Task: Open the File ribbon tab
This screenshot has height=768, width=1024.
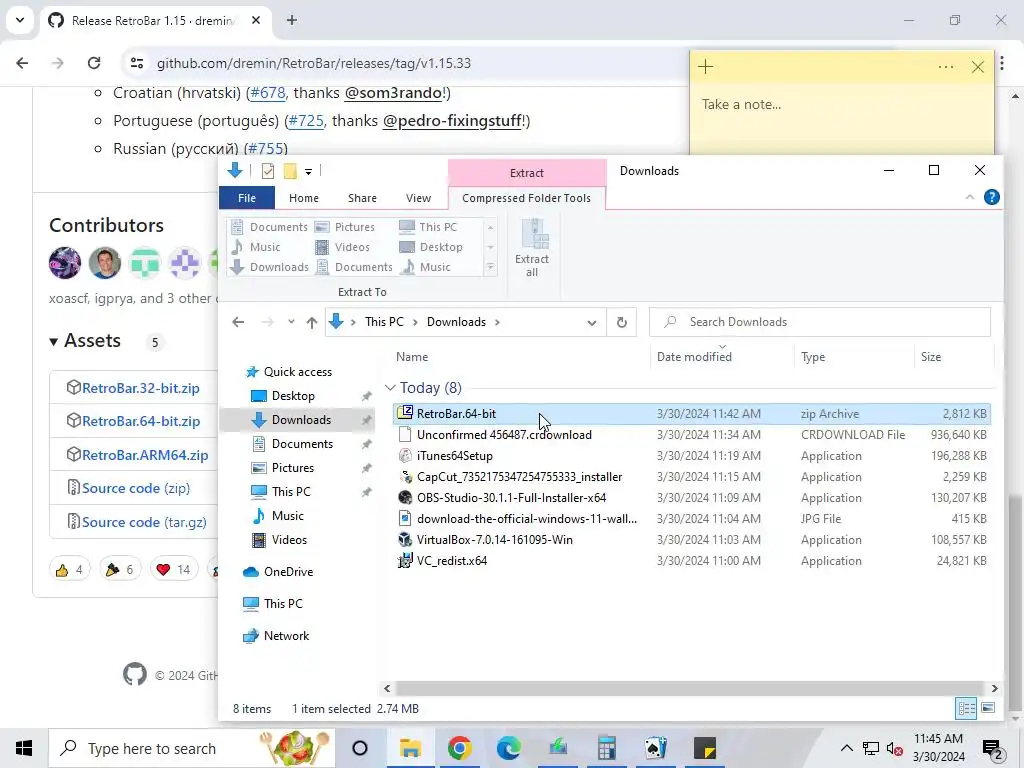Action: [247, 198]
